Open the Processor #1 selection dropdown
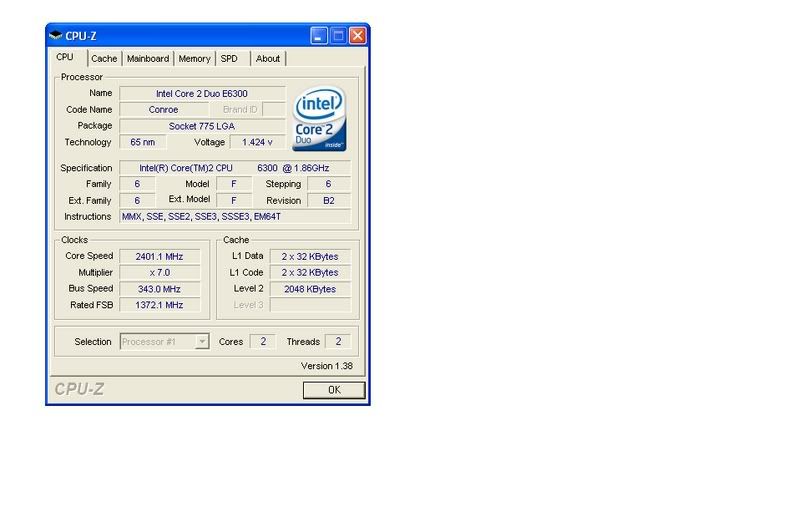The image size is (799, 512). tap(164, 341)
